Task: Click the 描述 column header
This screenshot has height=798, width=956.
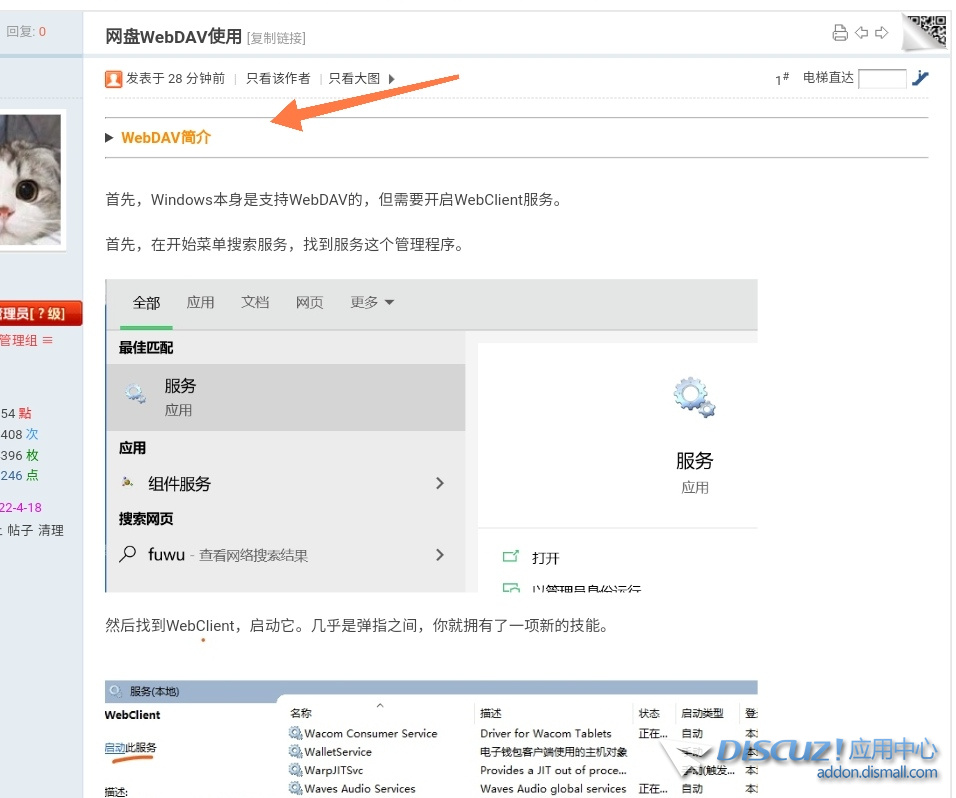Action: tap(491, 713)
